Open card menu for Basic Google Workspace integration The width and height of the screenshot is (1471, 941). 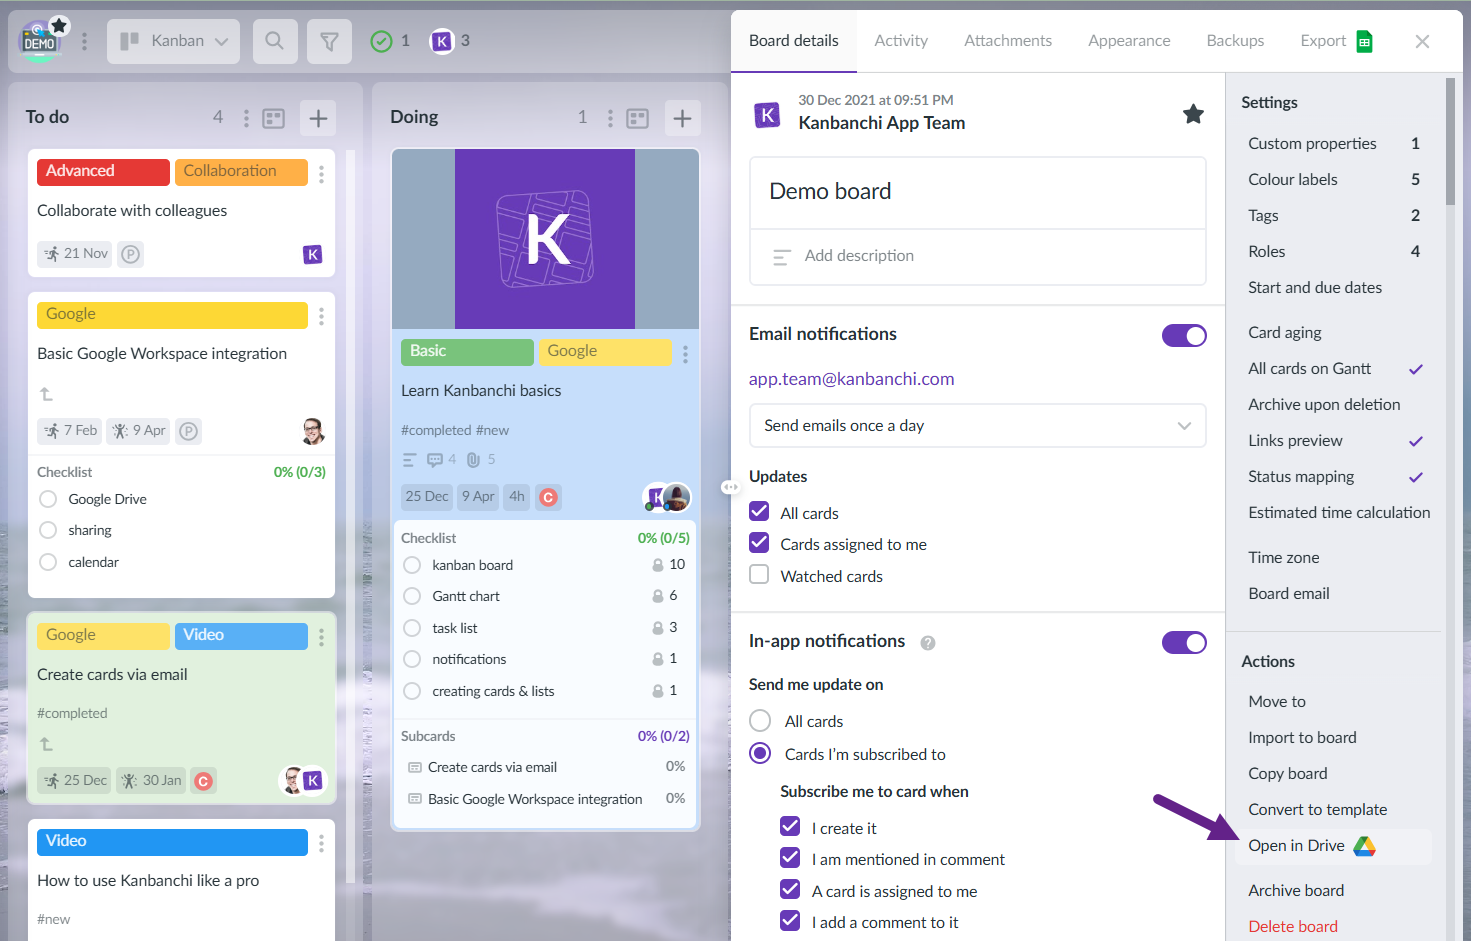pos(321,317)
